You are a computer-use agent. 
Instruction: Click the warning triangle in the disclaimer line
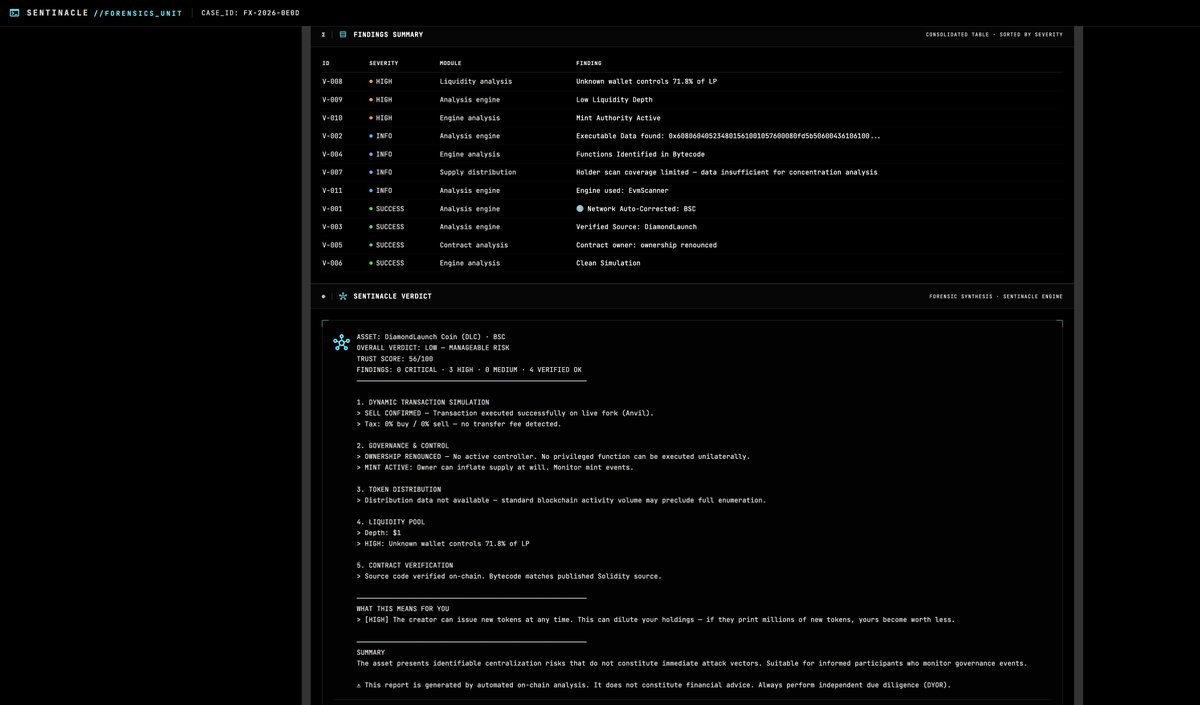point(359,685)
